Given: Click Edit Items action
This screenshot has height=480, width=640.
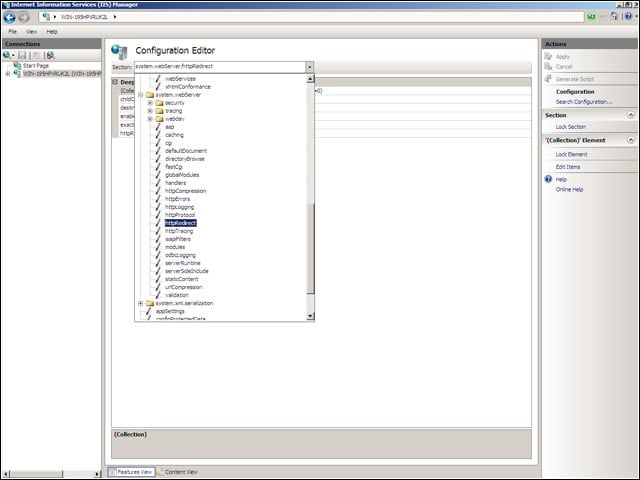Looking at the screenshot, I should (x=567, y=167).
